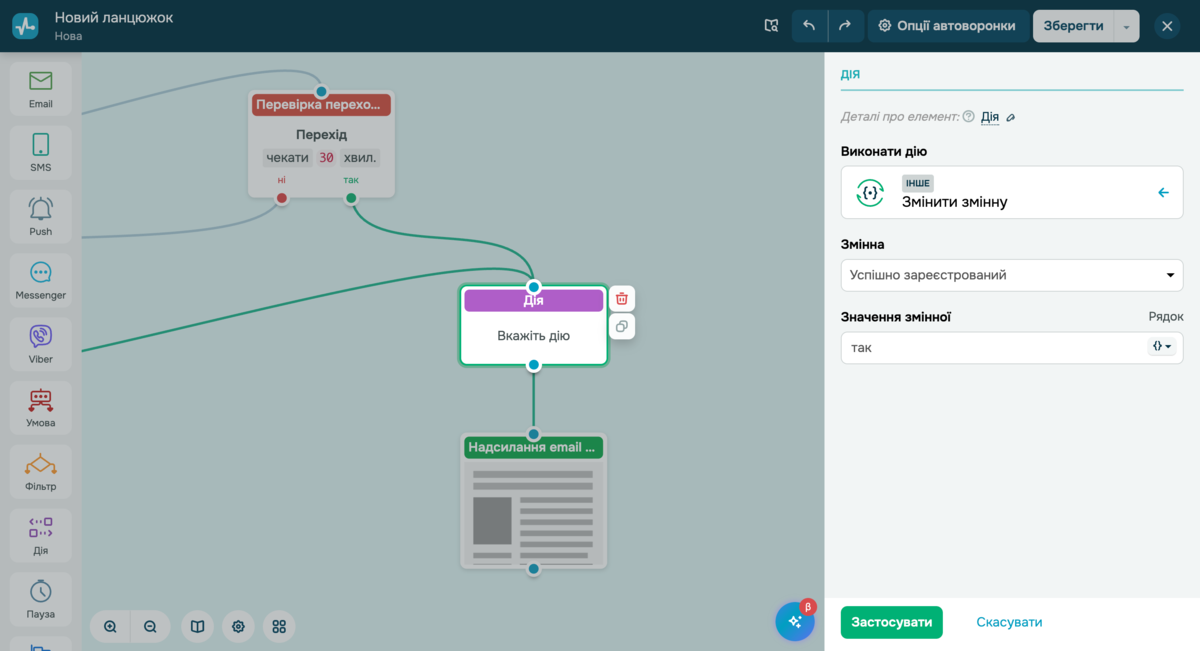Image resolution: width=1200 pixels, height=651 pixels.
Task: Select the Email block in sidebar
Action: (x=40, y=89)
